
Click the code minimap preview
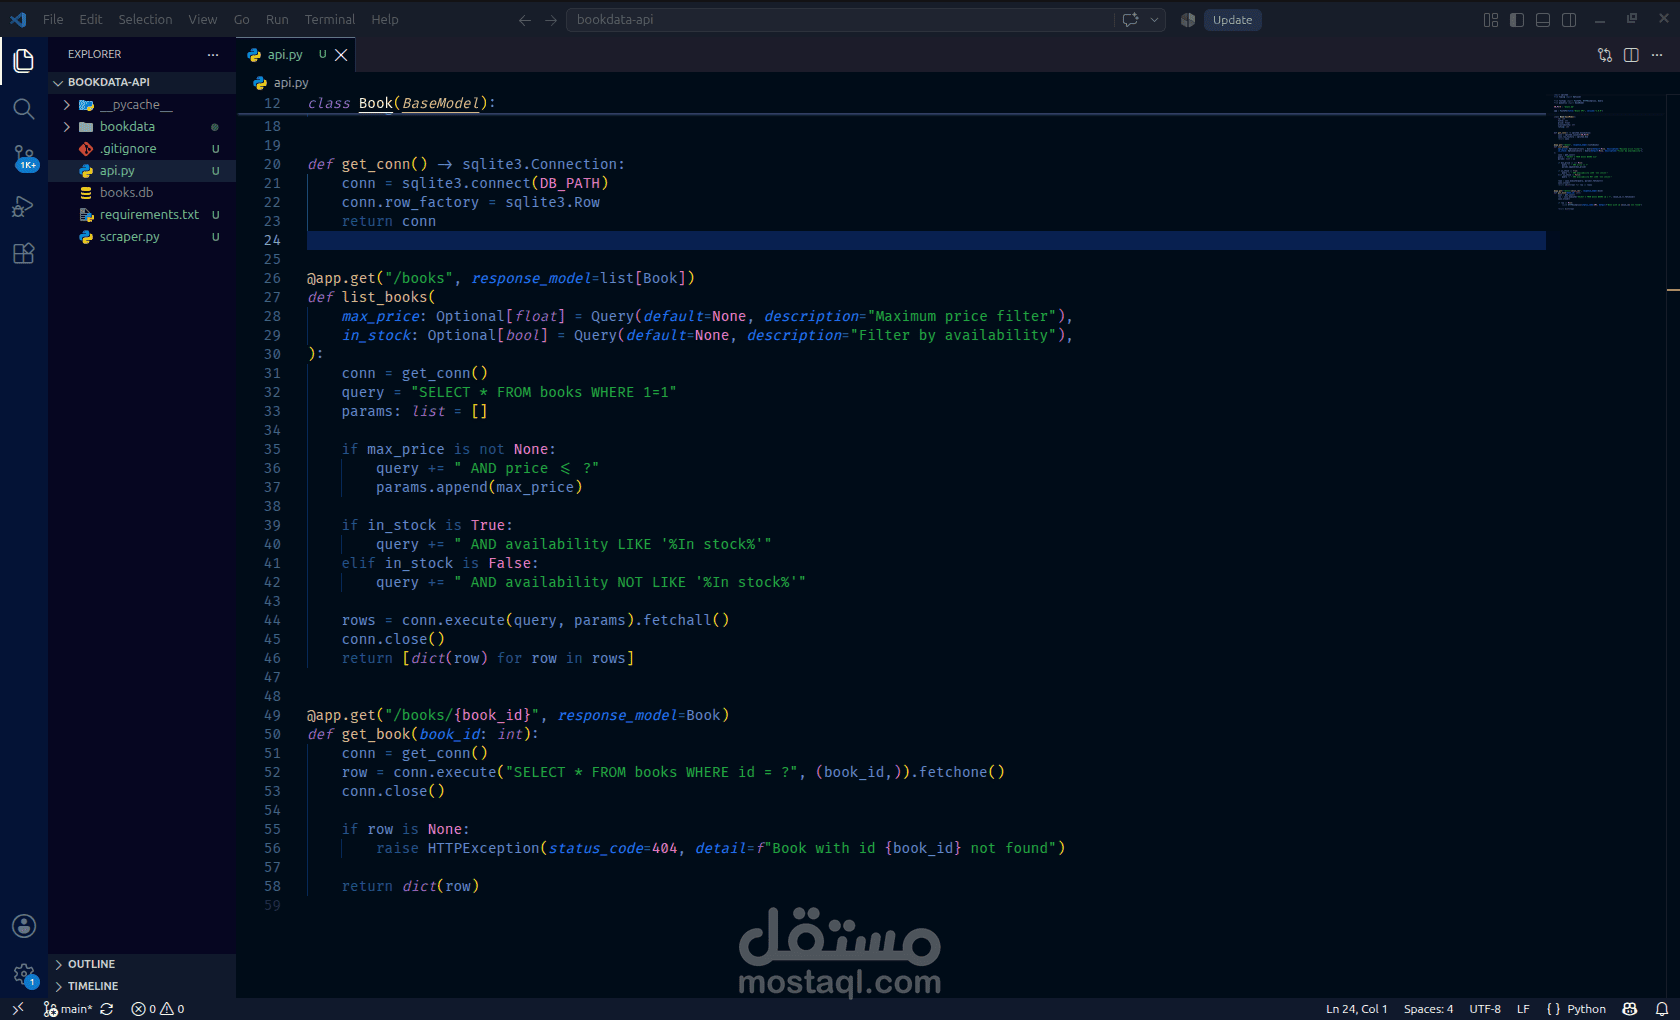pos(1600,150)
